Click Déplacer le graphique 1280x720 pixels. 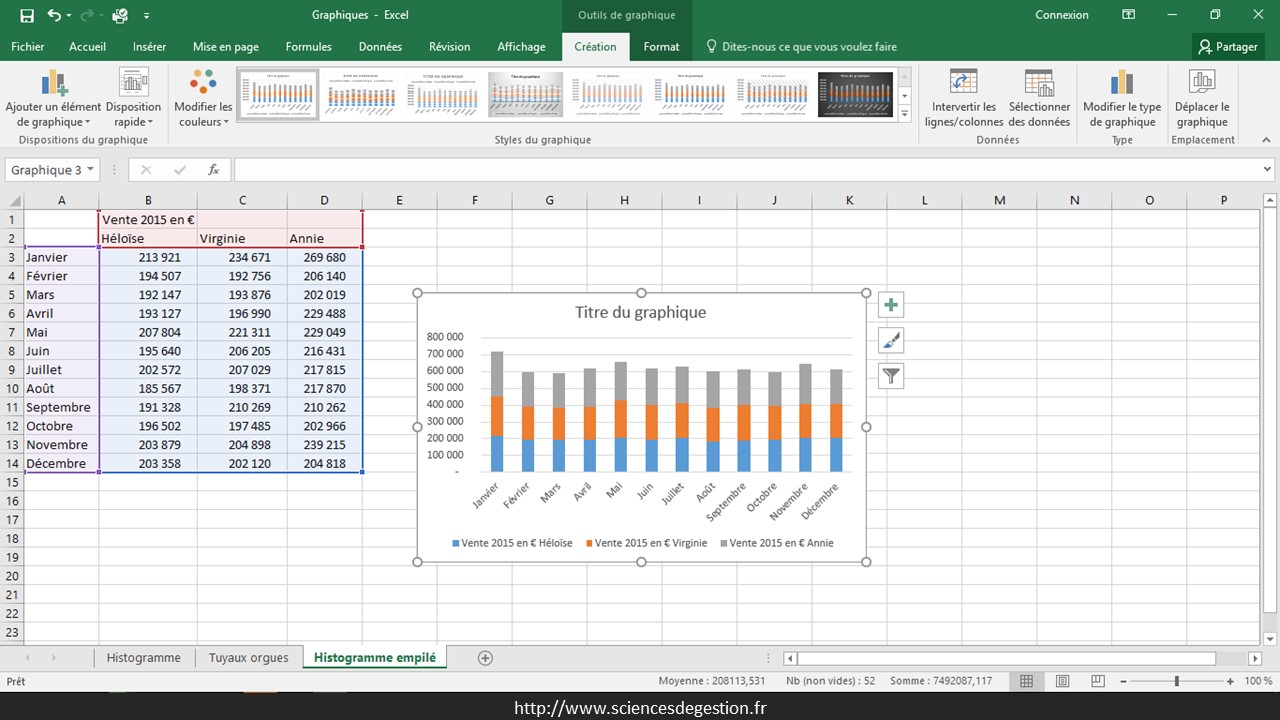point(1202,99)
